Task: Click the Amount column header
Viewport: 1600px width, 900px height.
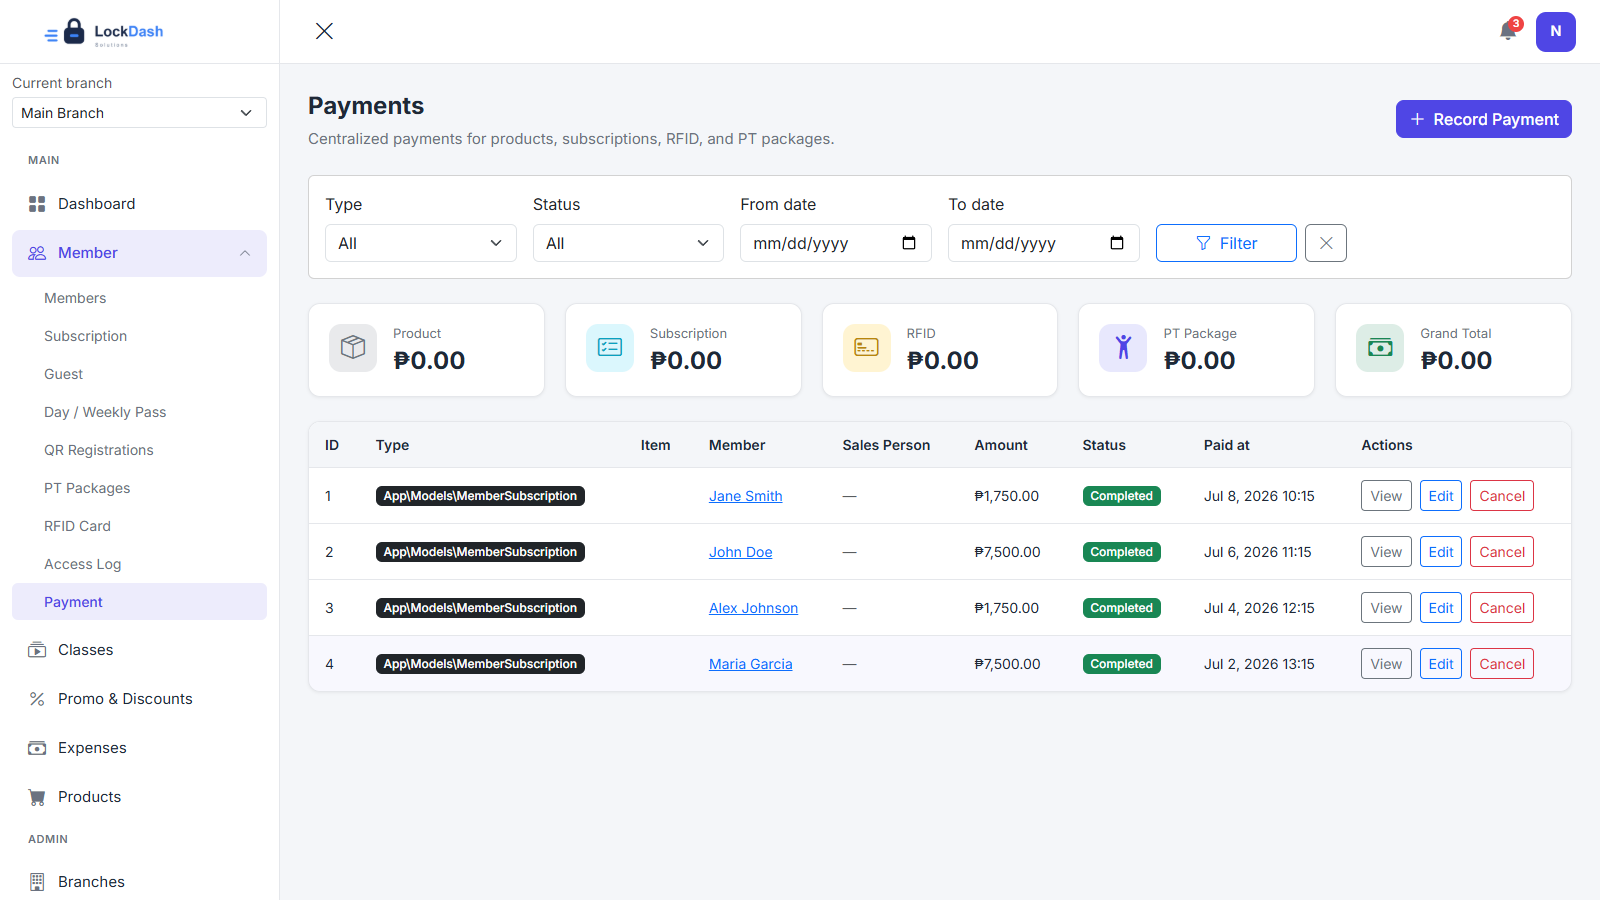Action: tap(1001, 445)
